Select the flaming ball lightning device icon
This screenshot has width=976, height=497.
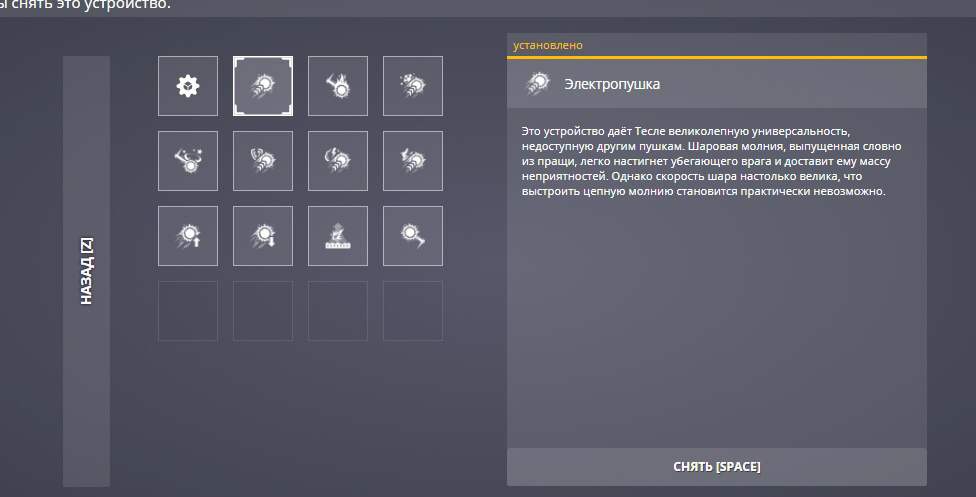(338, 86)
